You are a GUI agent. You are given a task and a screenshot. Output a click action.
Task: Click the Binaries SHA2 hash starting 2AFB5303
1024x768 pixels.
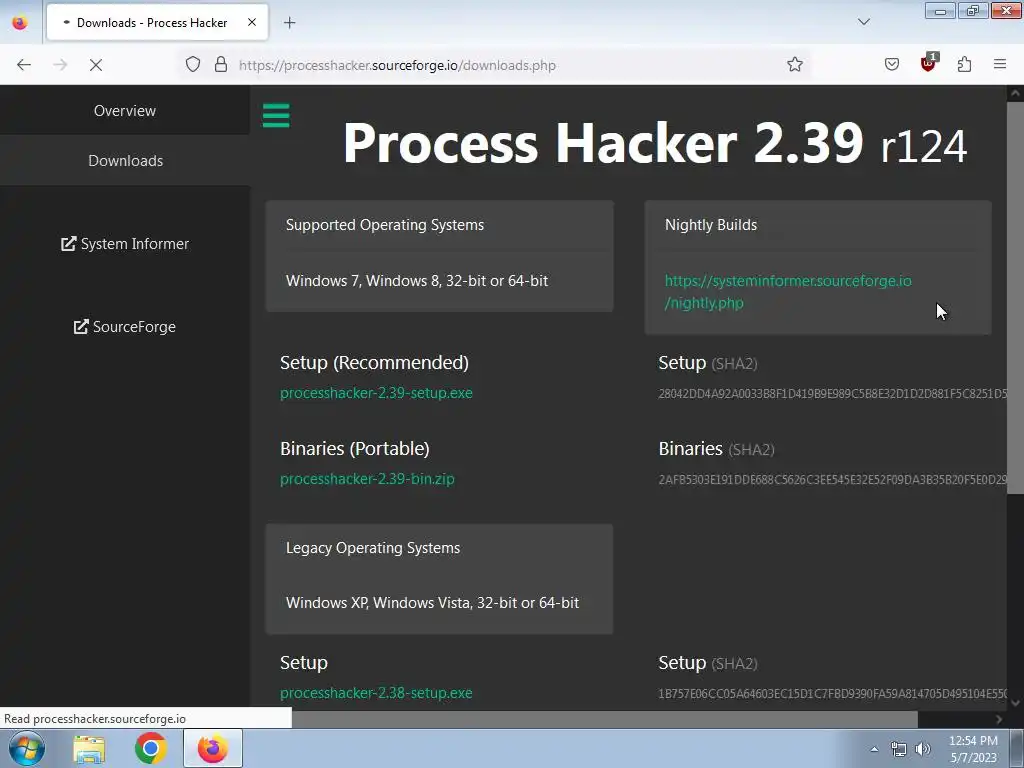click(833, 479)
